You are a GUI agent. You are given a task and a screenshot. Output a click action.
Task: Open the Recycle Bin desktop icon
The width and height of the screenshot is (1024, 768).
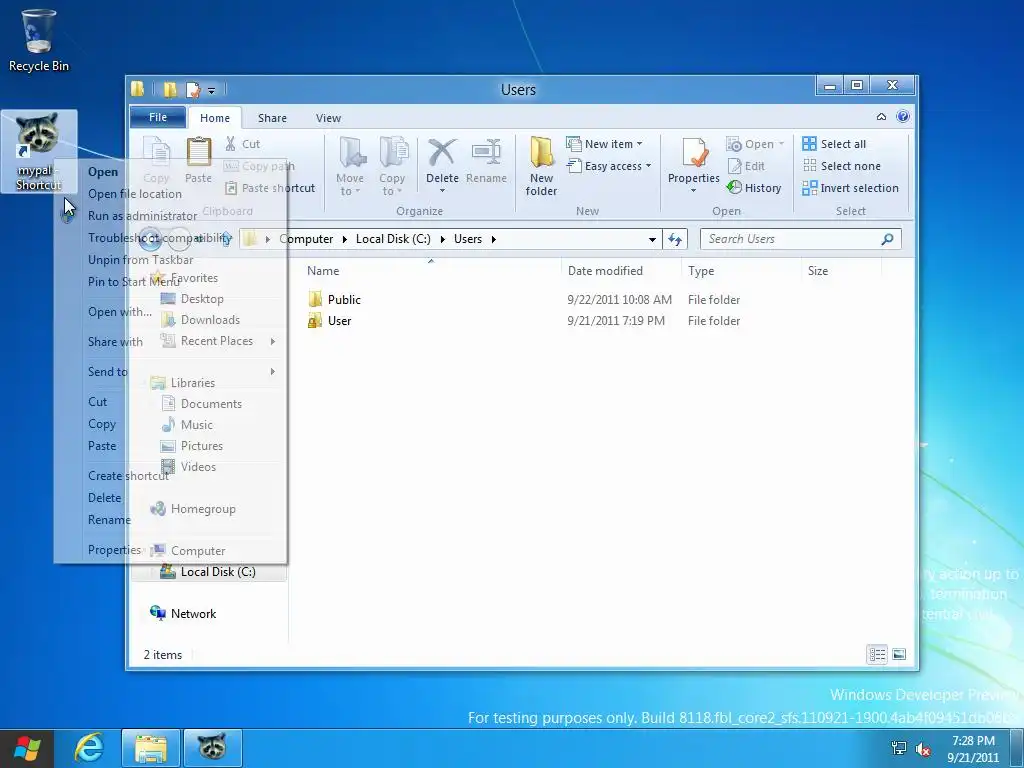tap(38, 40)
